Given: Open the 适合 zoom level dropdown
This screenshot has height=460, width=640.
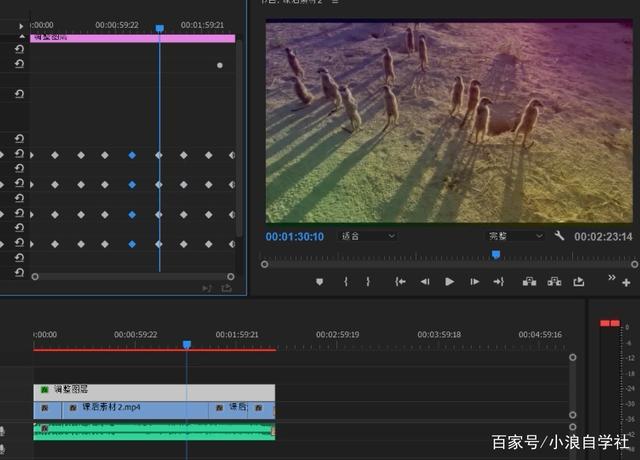Looking at the screenshot, I should [x=367, y=236].
